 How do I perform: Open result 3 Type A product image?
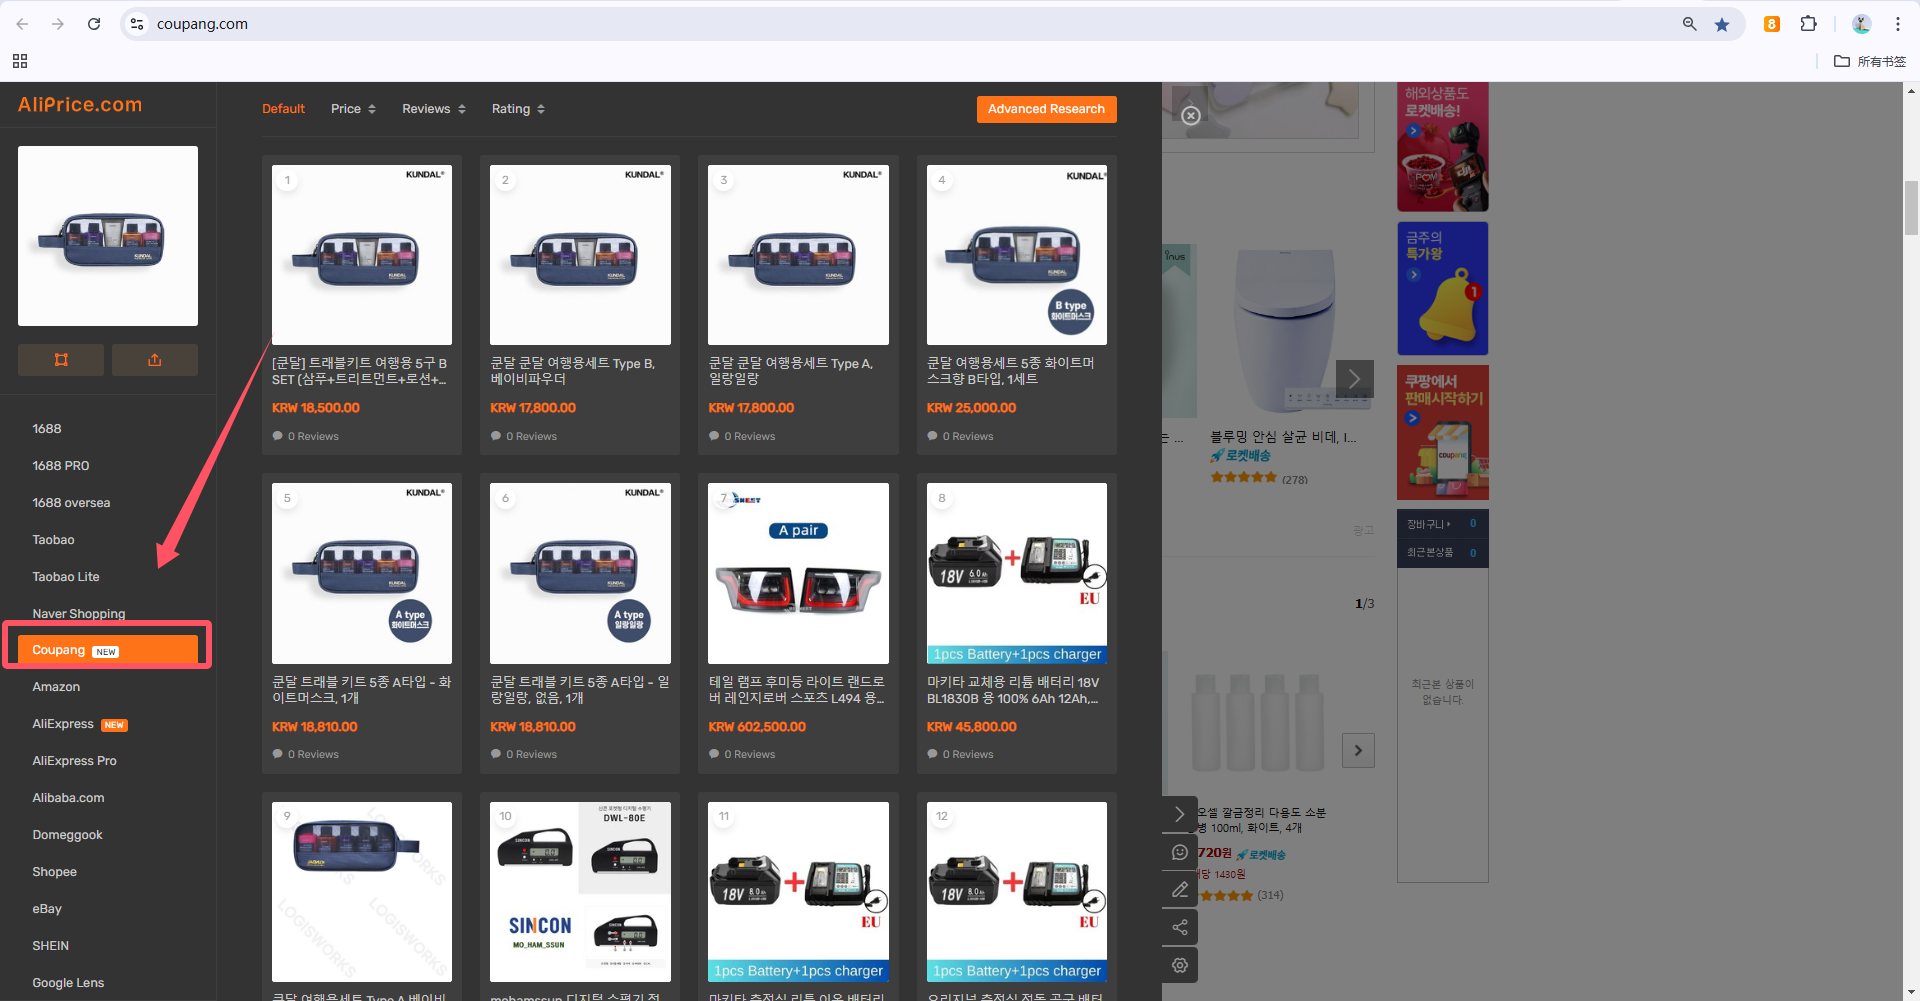(798, 255)
